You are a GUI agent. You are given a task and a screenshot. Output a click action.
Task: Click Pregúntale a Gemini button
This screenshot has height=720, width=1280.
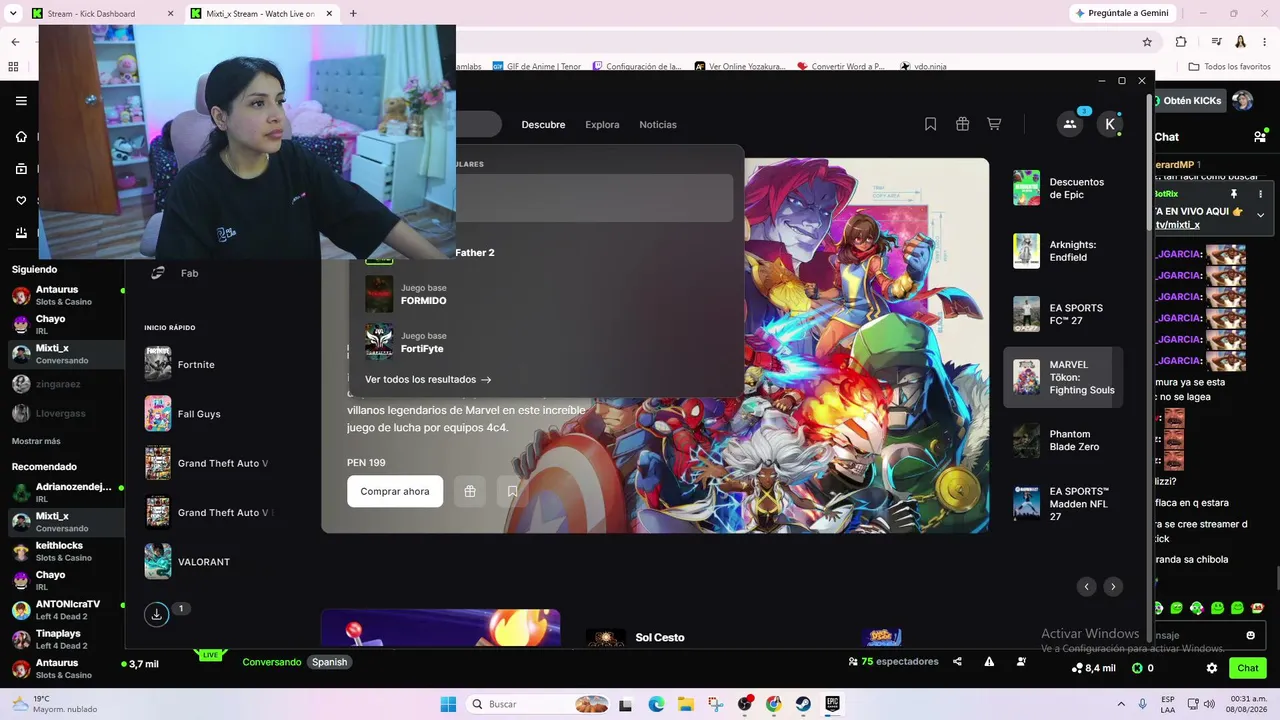tap(1121, 13)
